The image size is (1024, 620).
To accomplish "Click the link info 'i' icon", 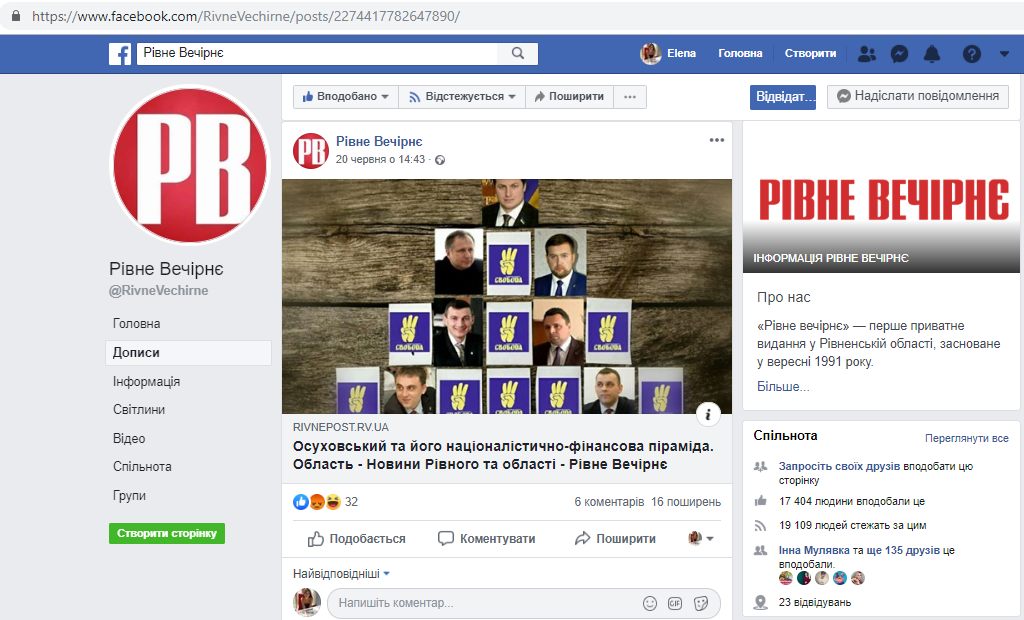I will 708,414.
